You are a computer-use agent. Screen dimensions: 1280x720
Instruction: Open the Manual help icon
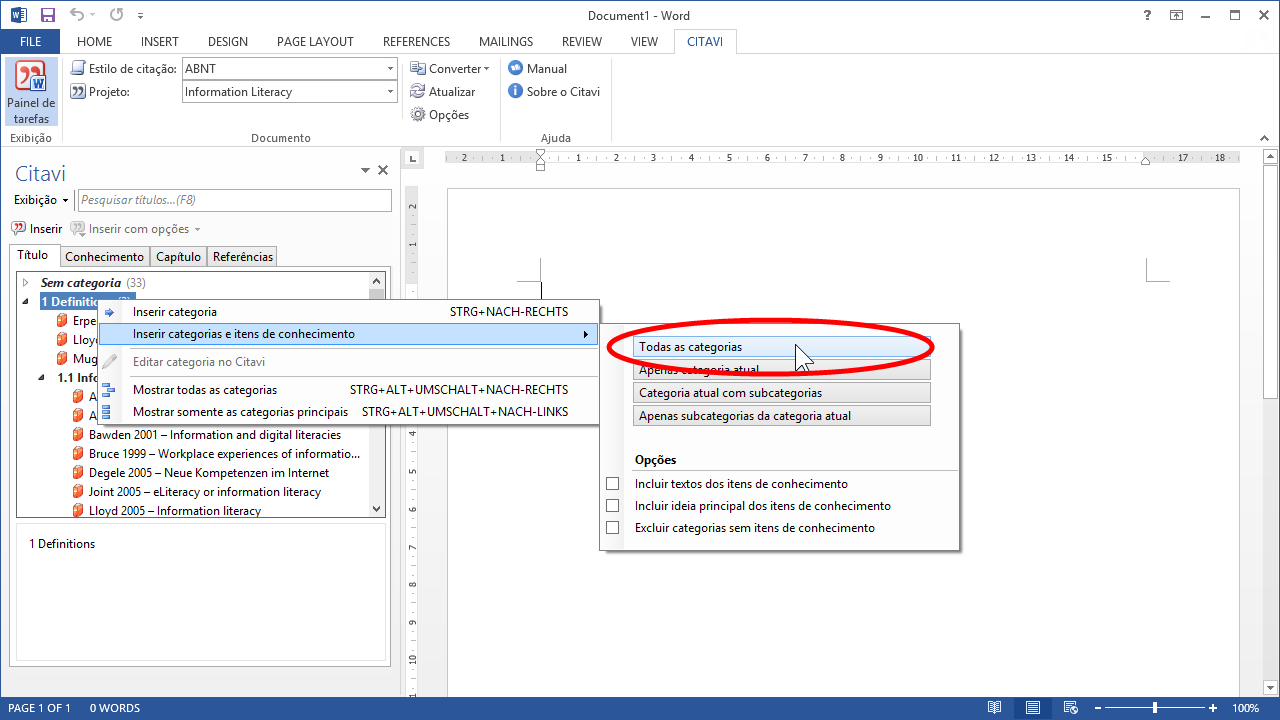click(x=516, y=68)
